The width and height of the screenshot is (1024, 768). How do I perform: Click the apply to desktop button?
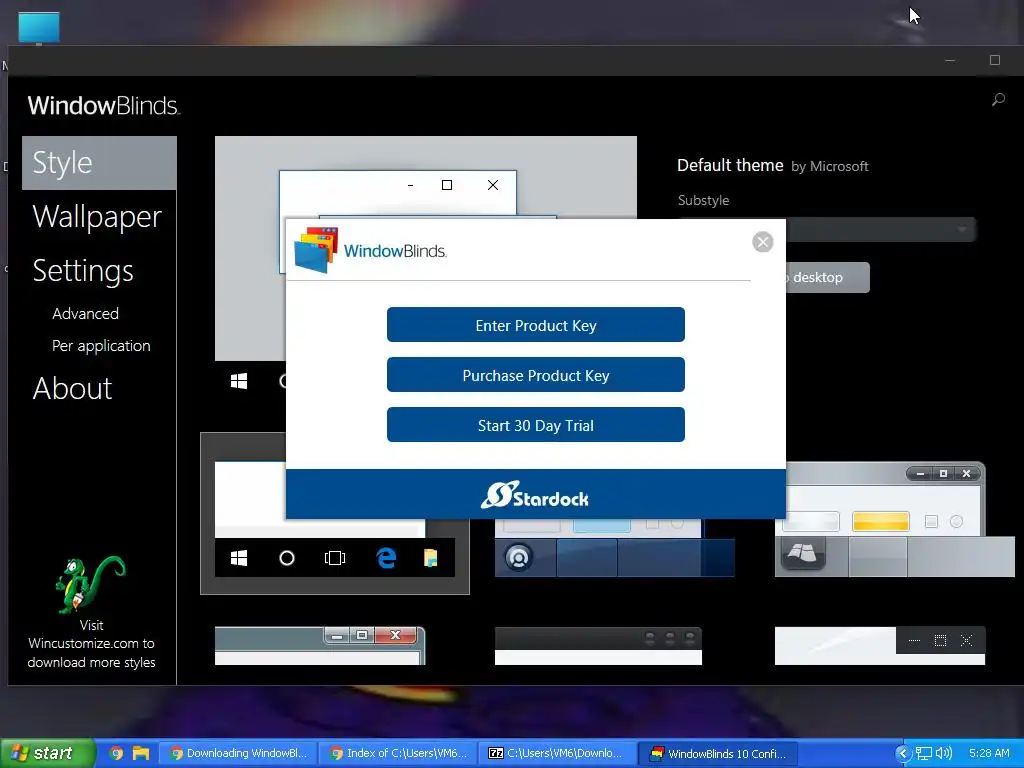tap(827, 278)
